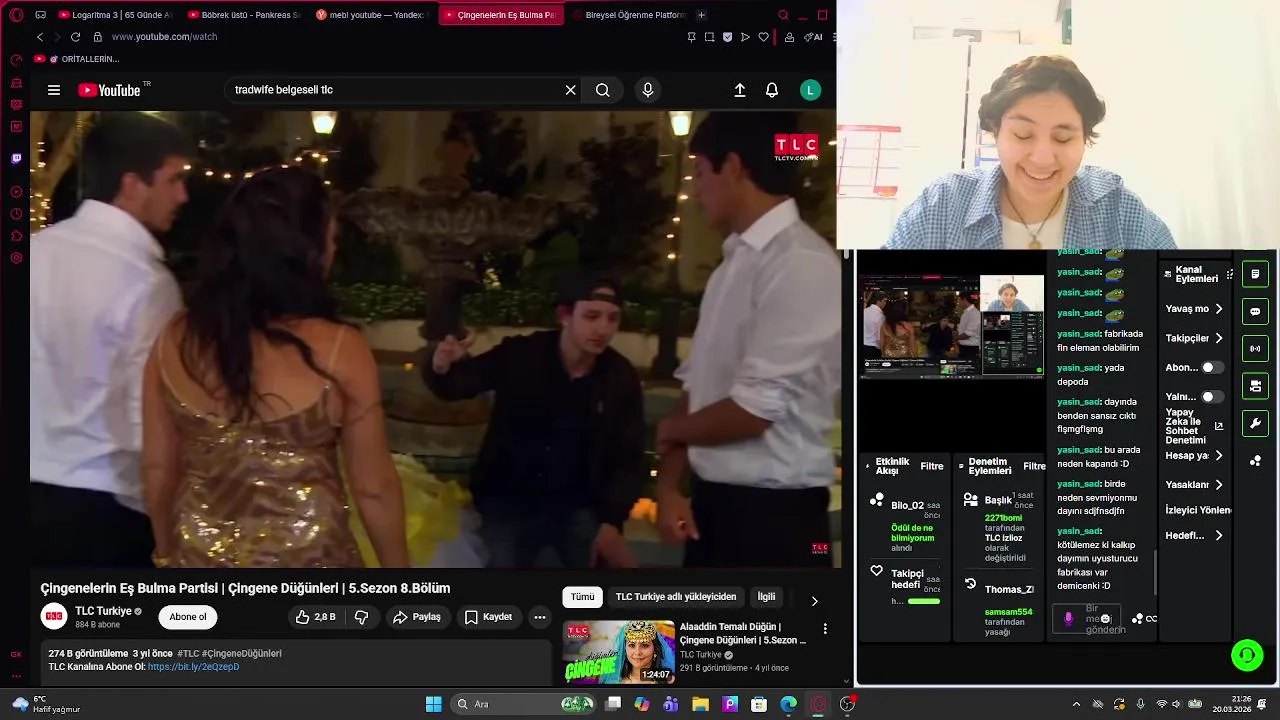Open Microsoft Edge from the taskbar
1280x720 pixels.
pyautogui.click(x=788, y=704)
